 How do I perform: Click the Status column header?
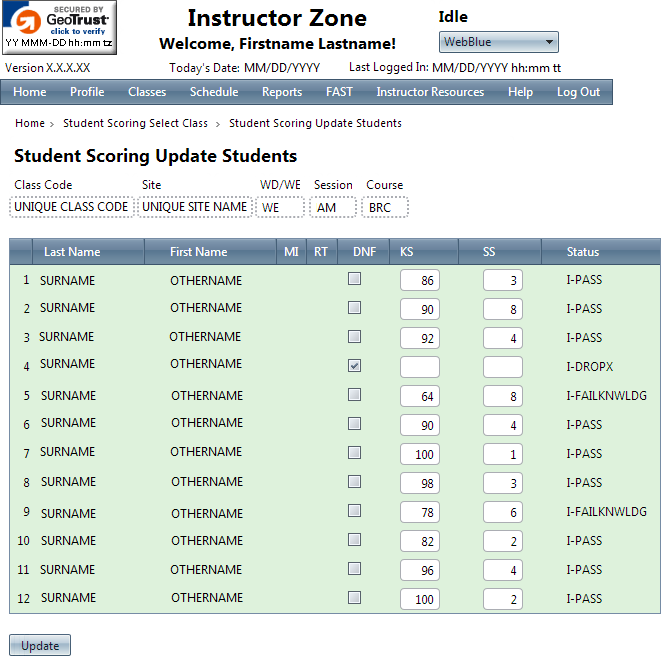601,252
